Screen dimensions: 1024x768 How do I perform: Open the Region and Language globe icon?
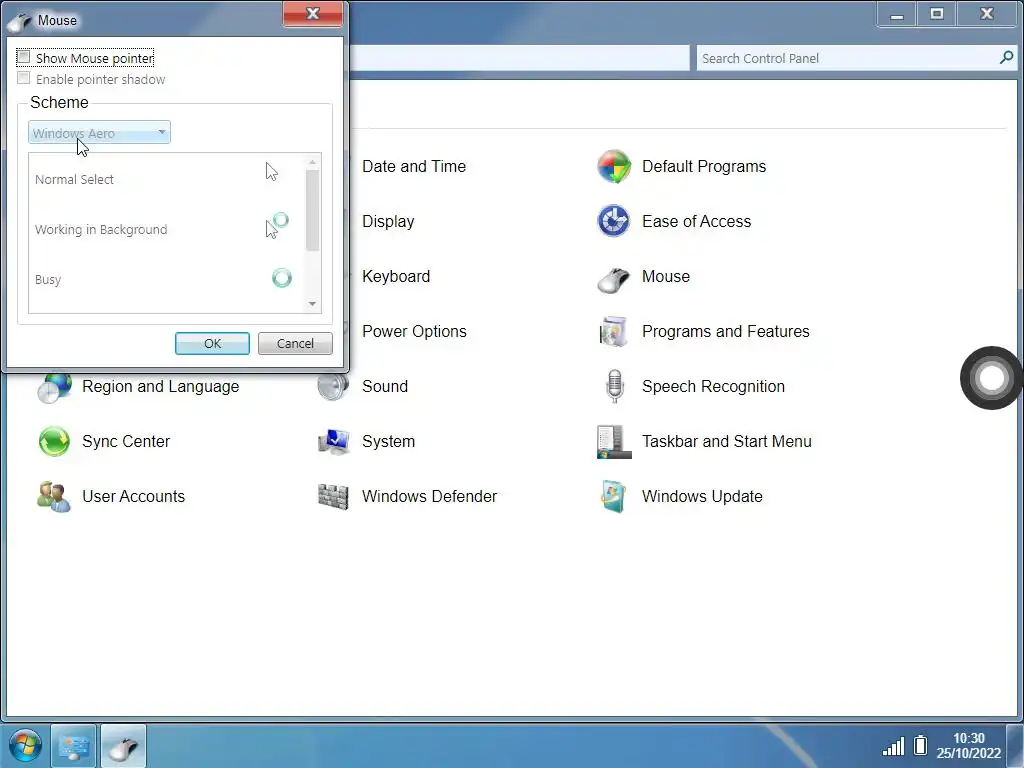[54, 387]
